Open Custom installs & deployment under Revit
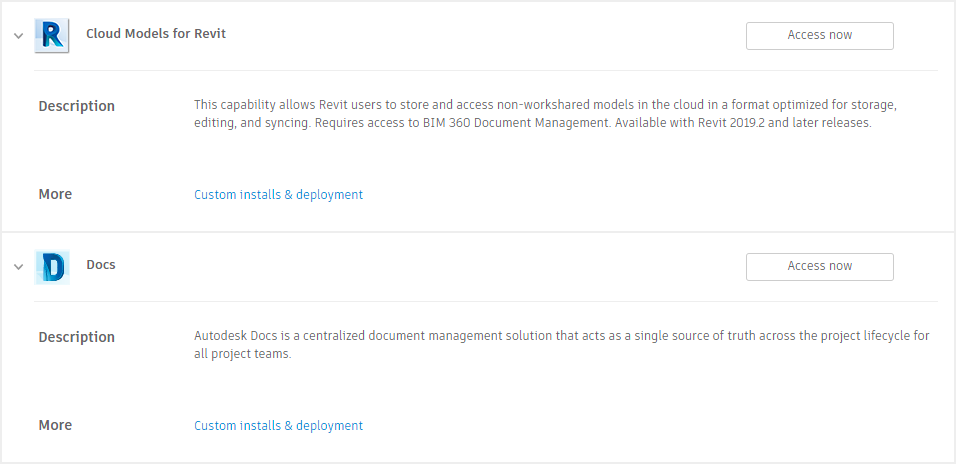 [278, 195]
